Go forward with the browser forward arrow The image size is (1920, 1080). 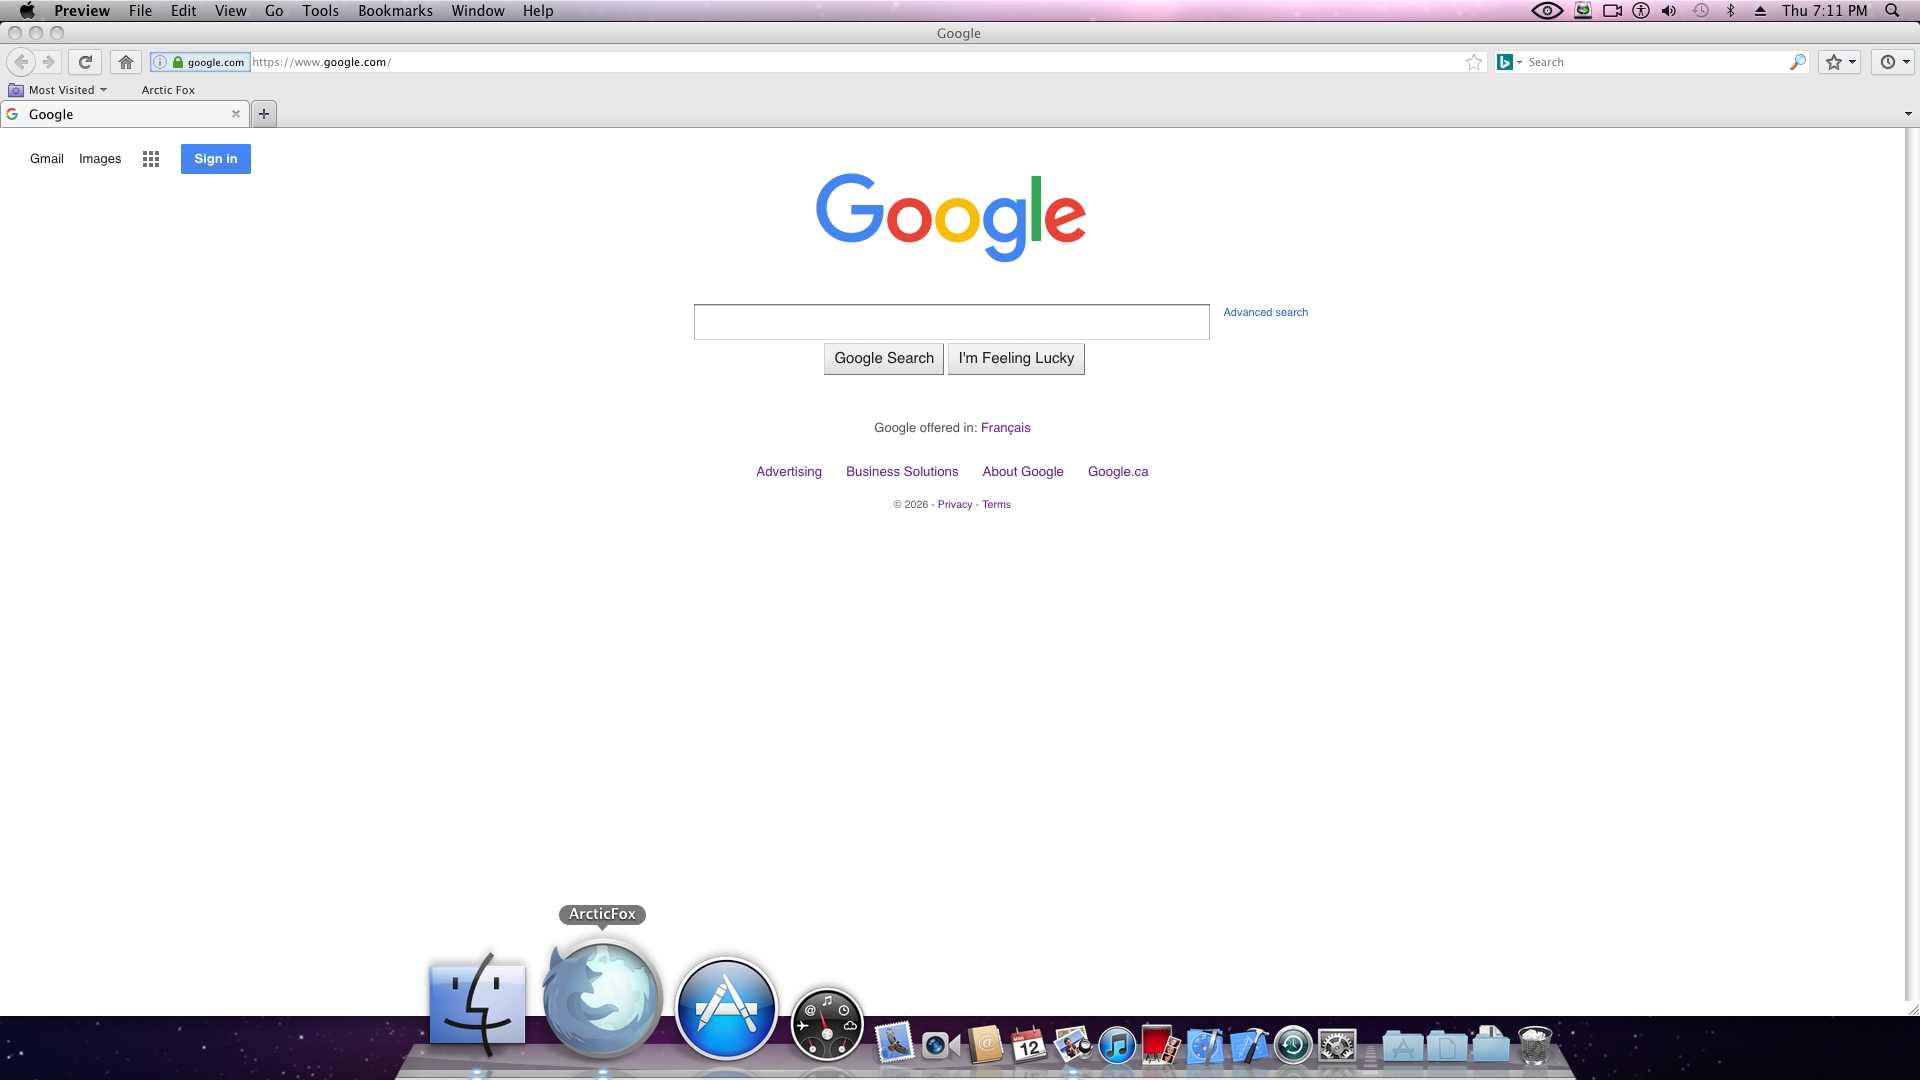point(49,62)
